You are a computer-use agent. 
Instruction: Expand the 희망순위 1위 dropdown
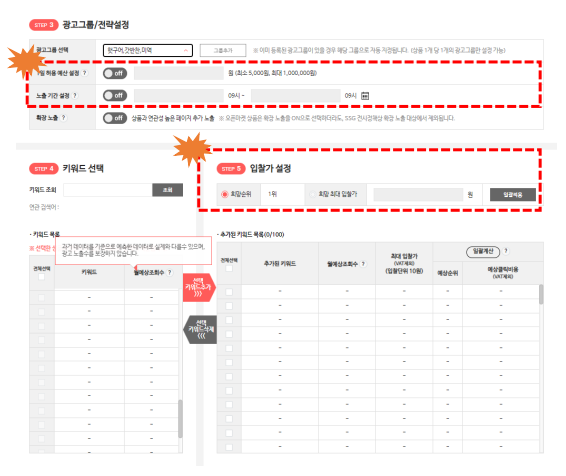tap(282, 194)
